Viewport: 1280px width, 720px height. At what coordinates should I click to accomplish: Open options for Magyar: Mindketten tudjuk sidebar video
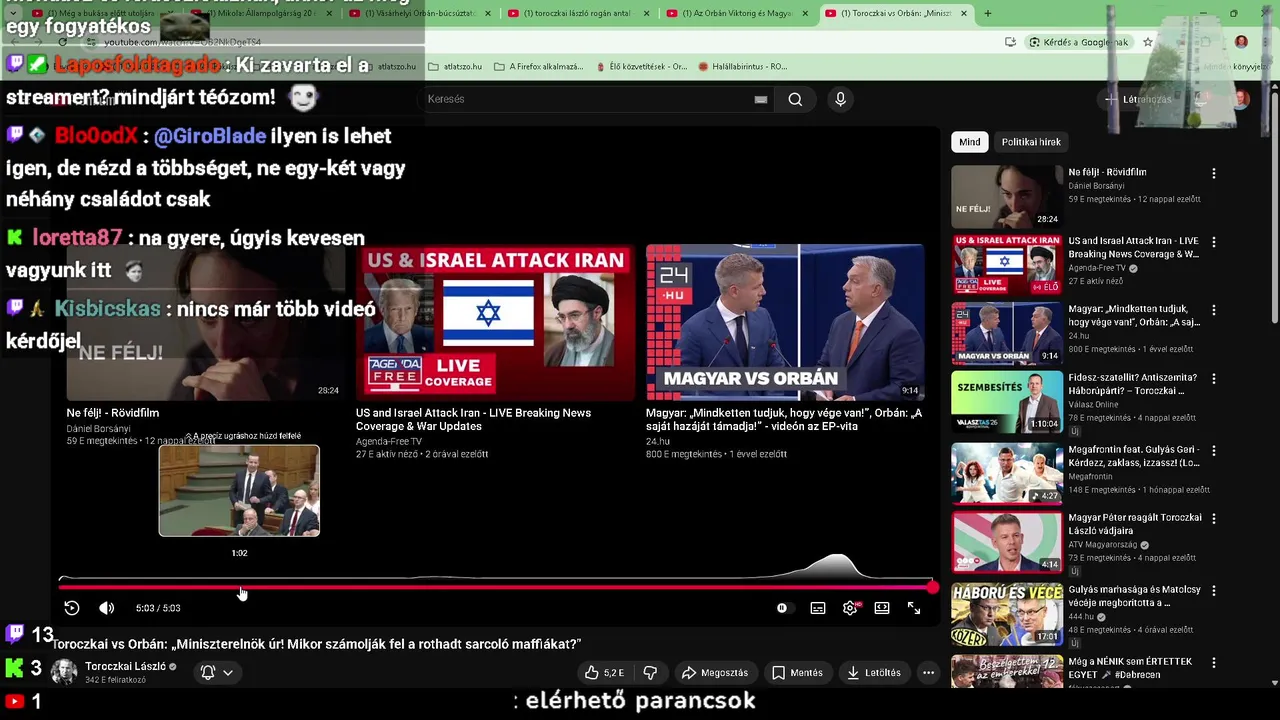pos(1214,310)
